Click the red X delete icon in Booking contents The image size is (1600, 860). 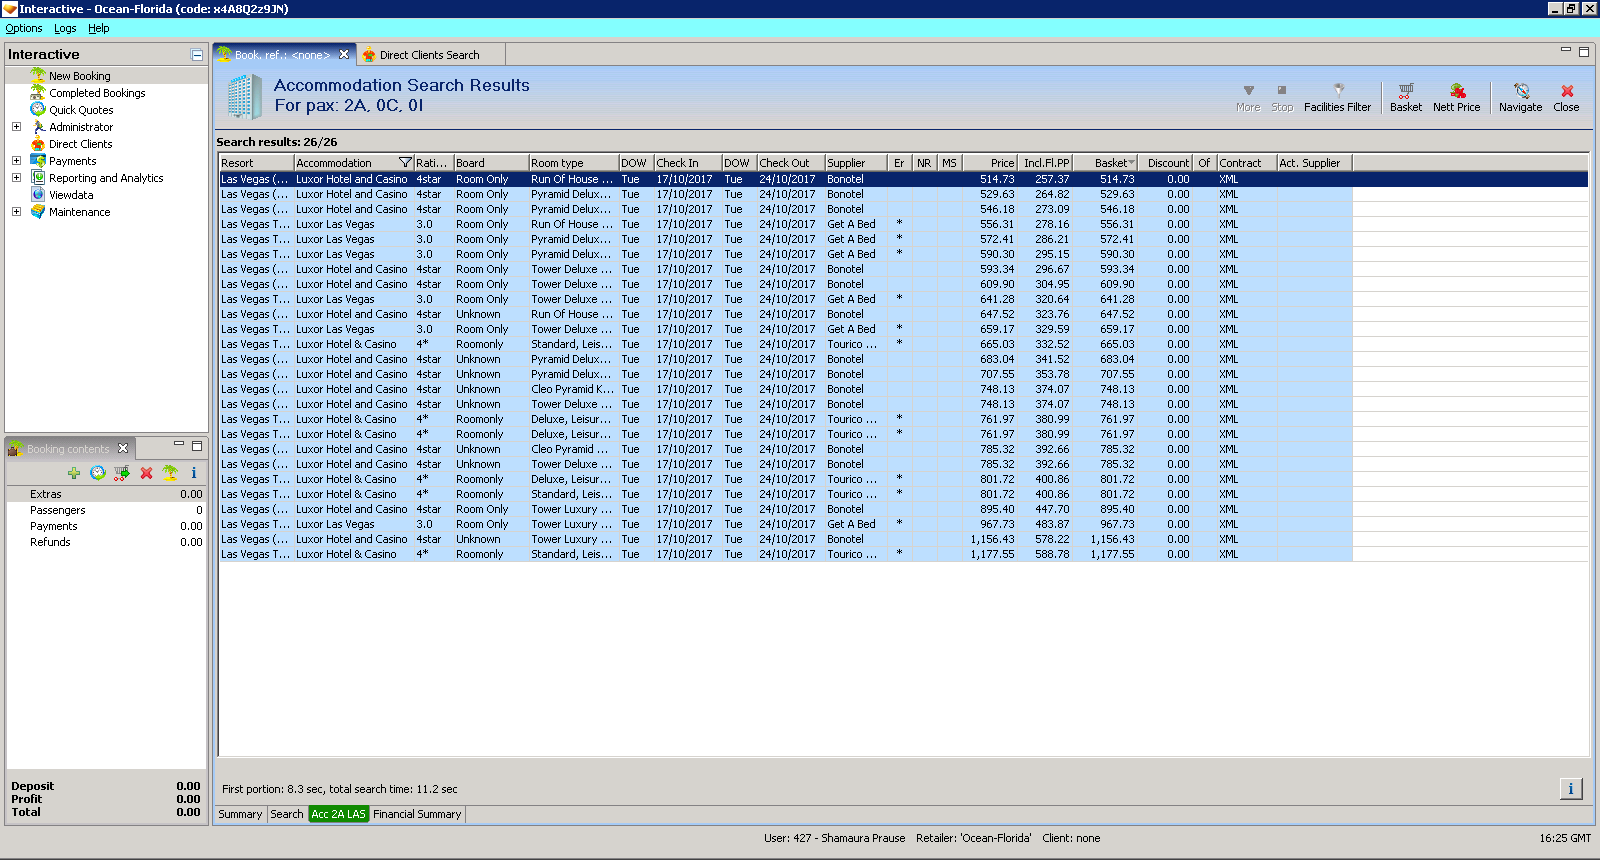click(x=146, y=473)
